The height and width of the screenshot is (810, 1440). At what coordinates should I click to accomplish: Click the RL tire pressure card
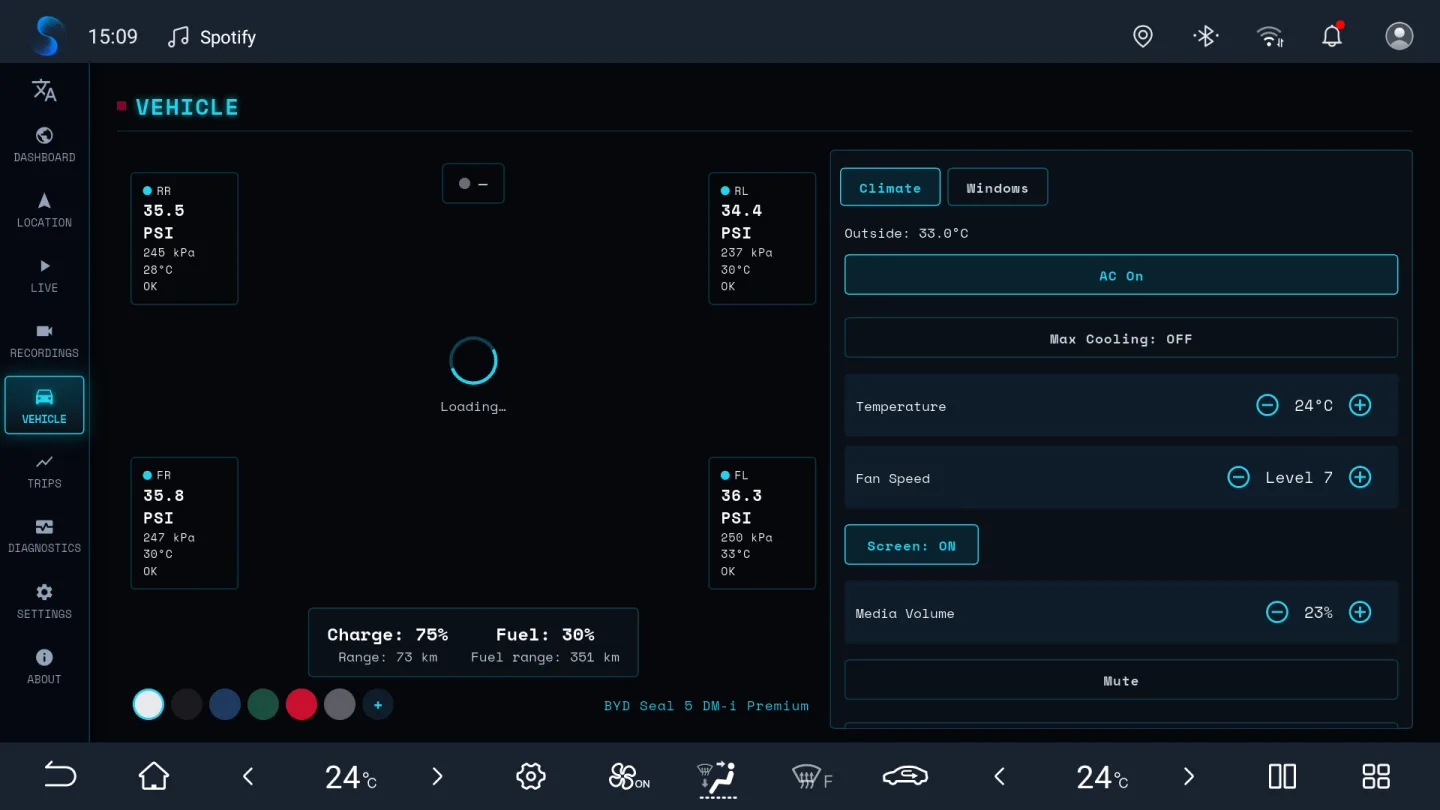point(762,238)
